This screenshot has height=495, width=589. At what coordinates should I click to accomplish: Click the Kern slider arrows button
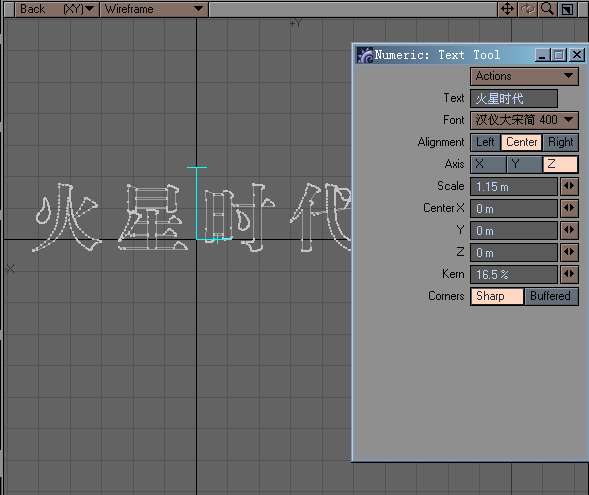click(569, 274)
